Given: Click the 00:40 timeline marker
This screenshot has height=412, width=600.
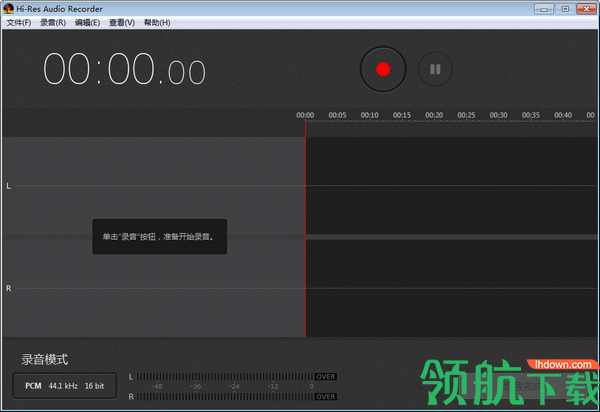Looking at the screenshot, I should pyautogui.click(x=563, y=115).
